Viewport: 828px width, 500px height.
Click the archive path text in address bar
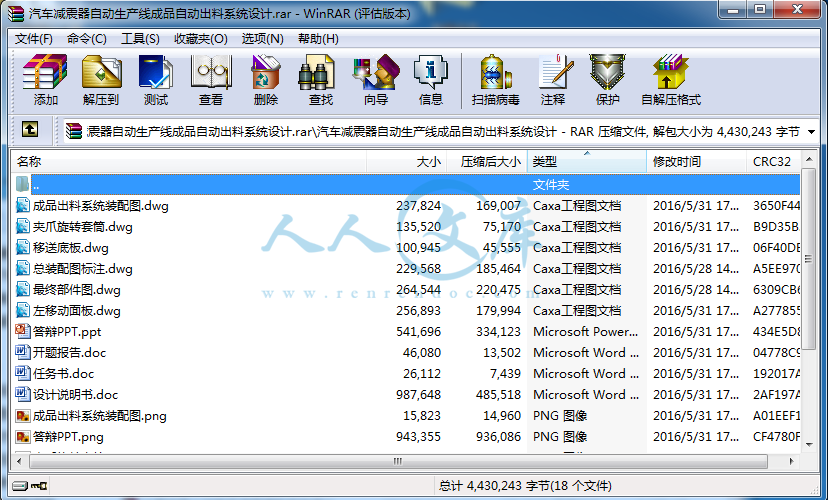point(443,131)
